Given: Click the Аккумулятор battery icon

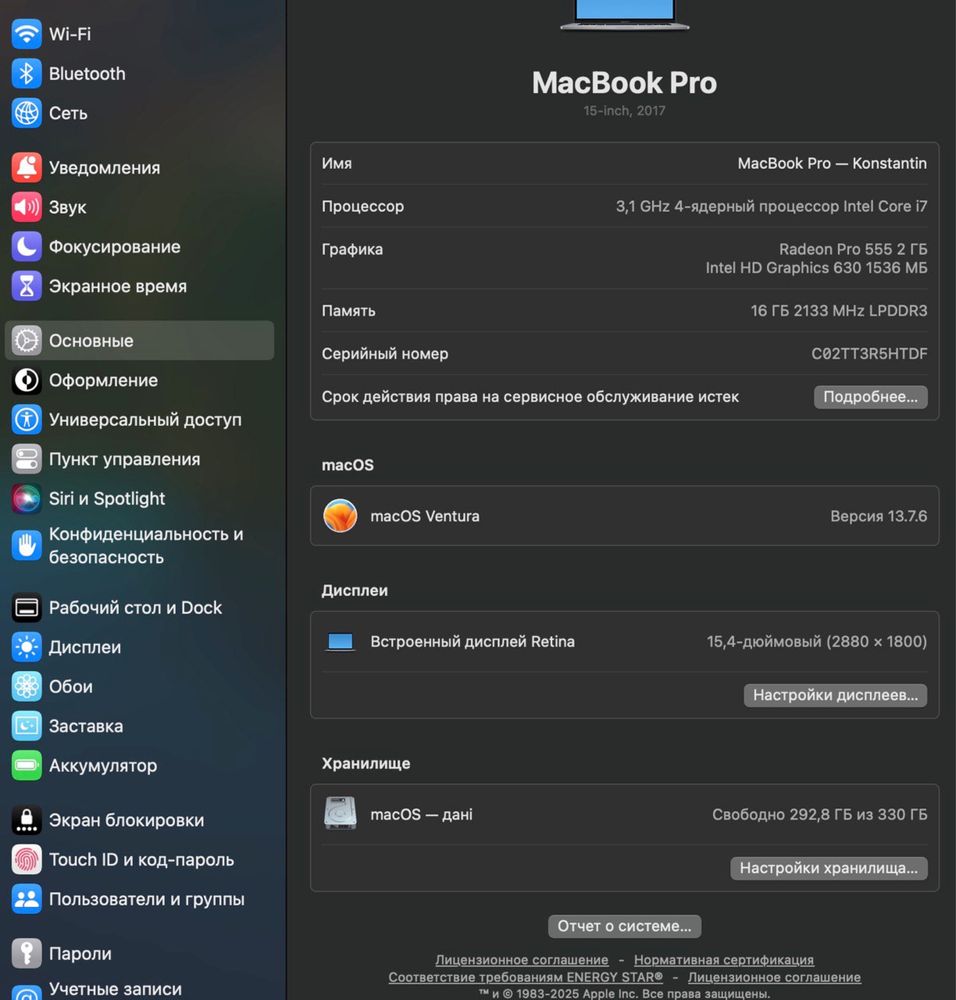Looking at the screenshot, I should click(26, 765).
